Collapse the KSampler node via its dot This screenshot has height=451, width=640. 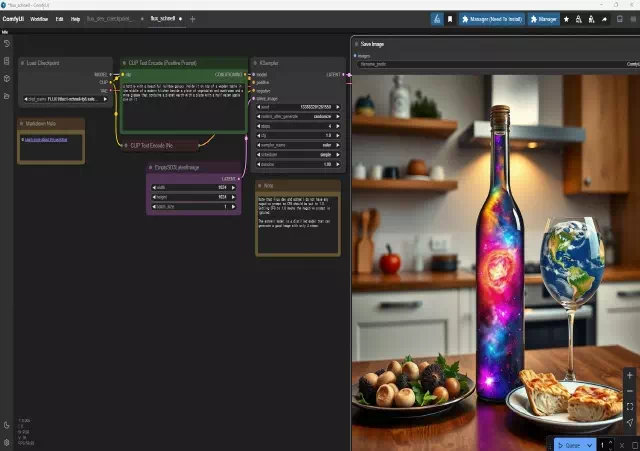tap(255, 62)
